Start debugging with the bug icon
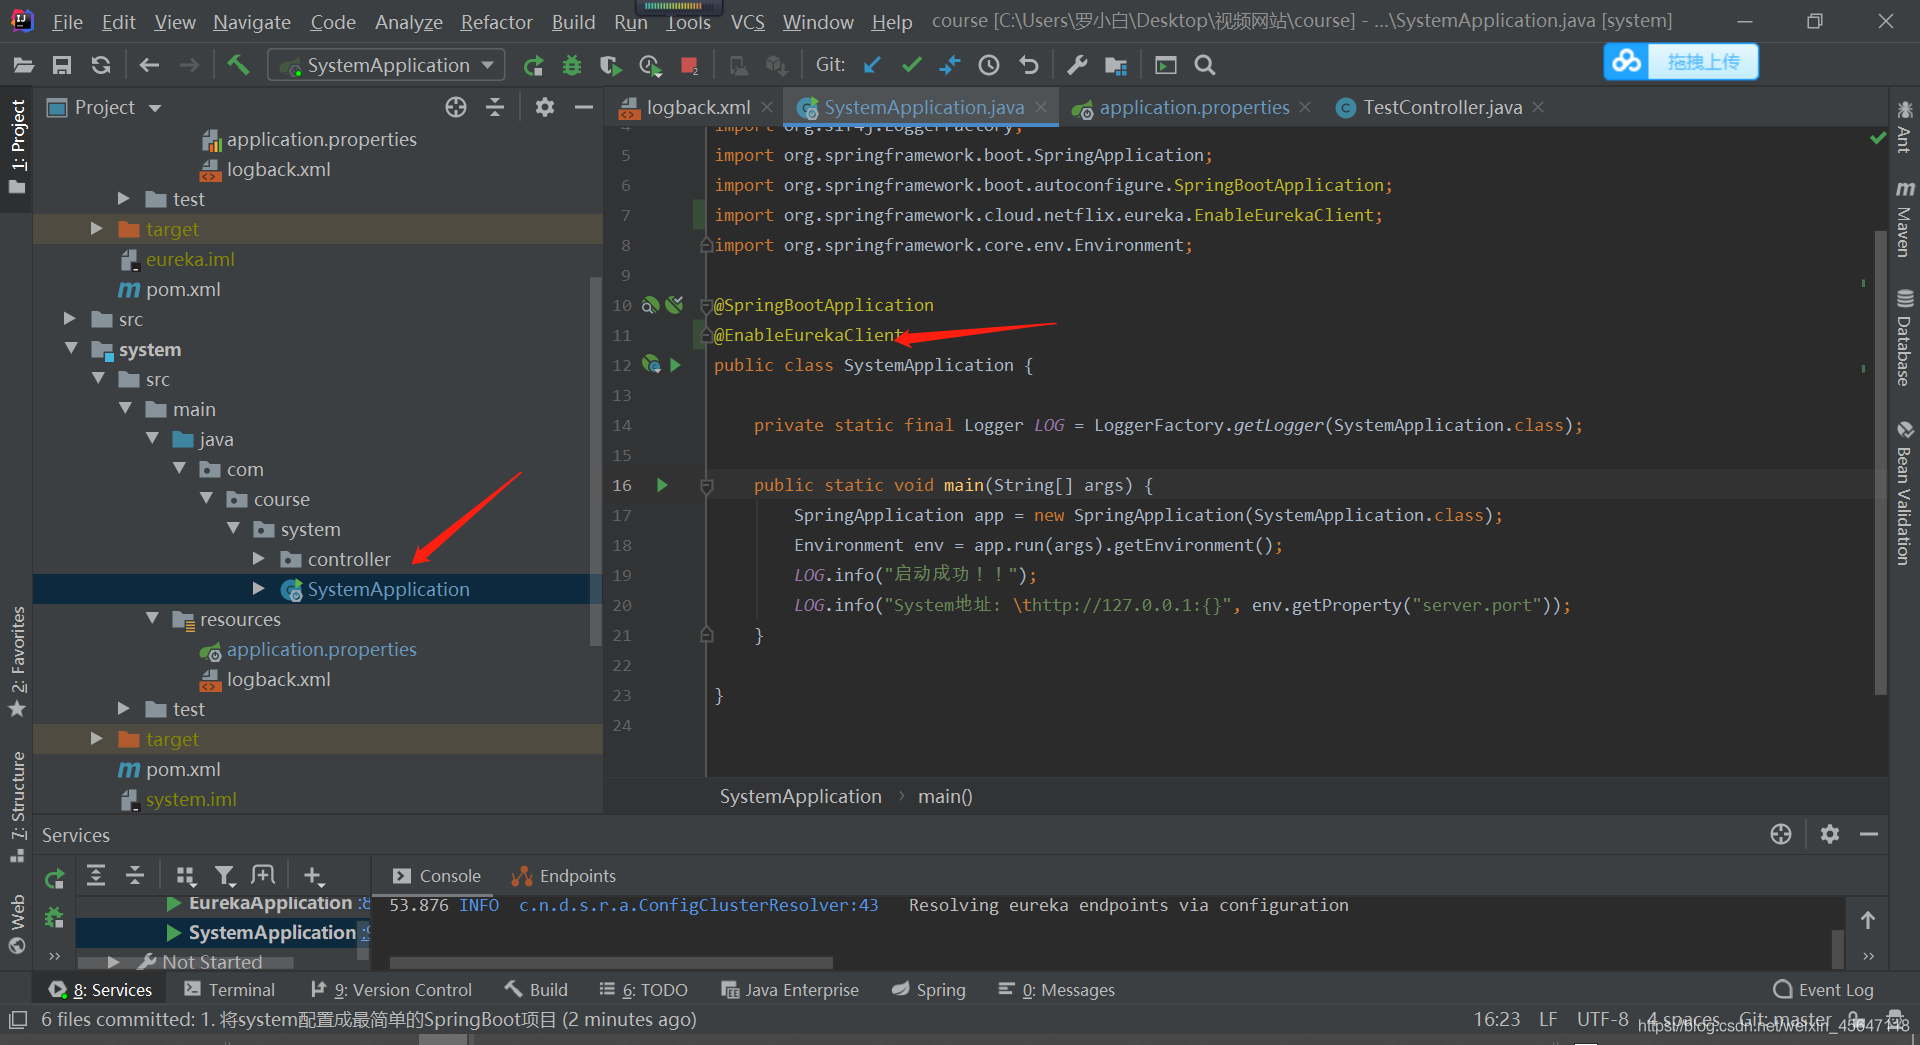Viewport: 1920px width, 1045px height. pos(572,65)
